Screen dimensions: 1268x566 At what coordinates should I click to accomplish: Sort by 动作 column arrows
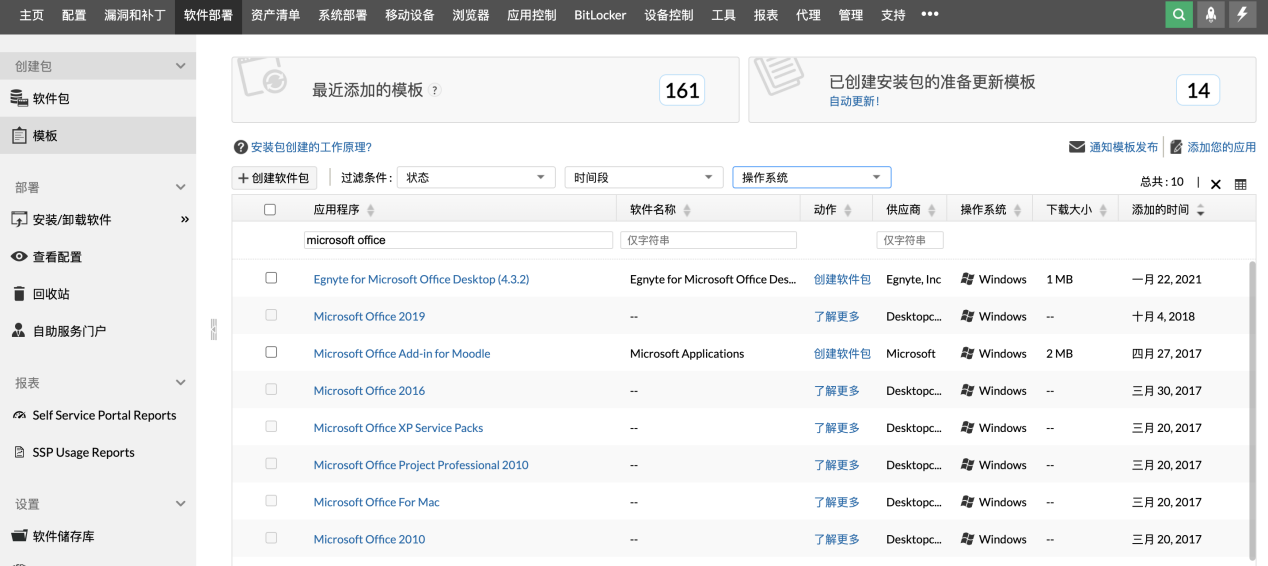[848, 210]
